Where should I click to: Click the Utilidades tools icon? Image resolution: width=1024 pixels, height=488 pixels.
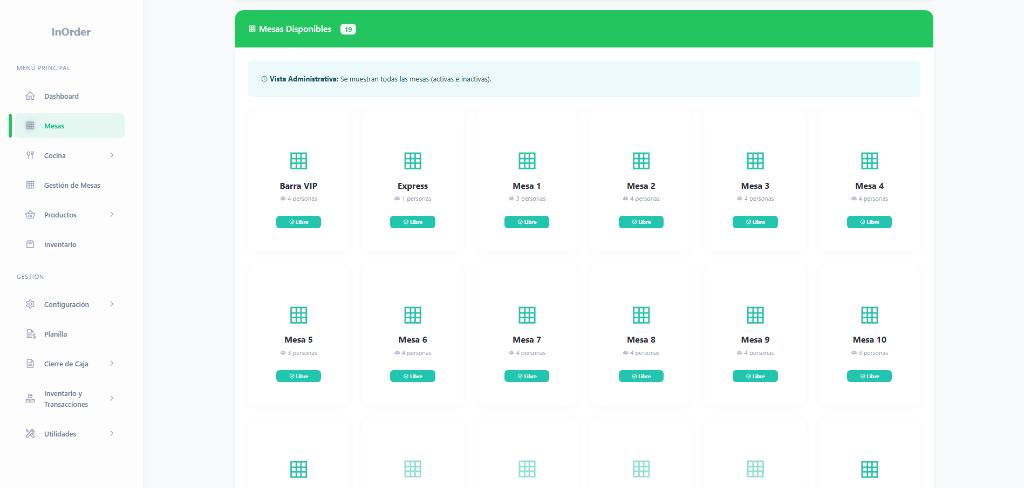point(30,434)
